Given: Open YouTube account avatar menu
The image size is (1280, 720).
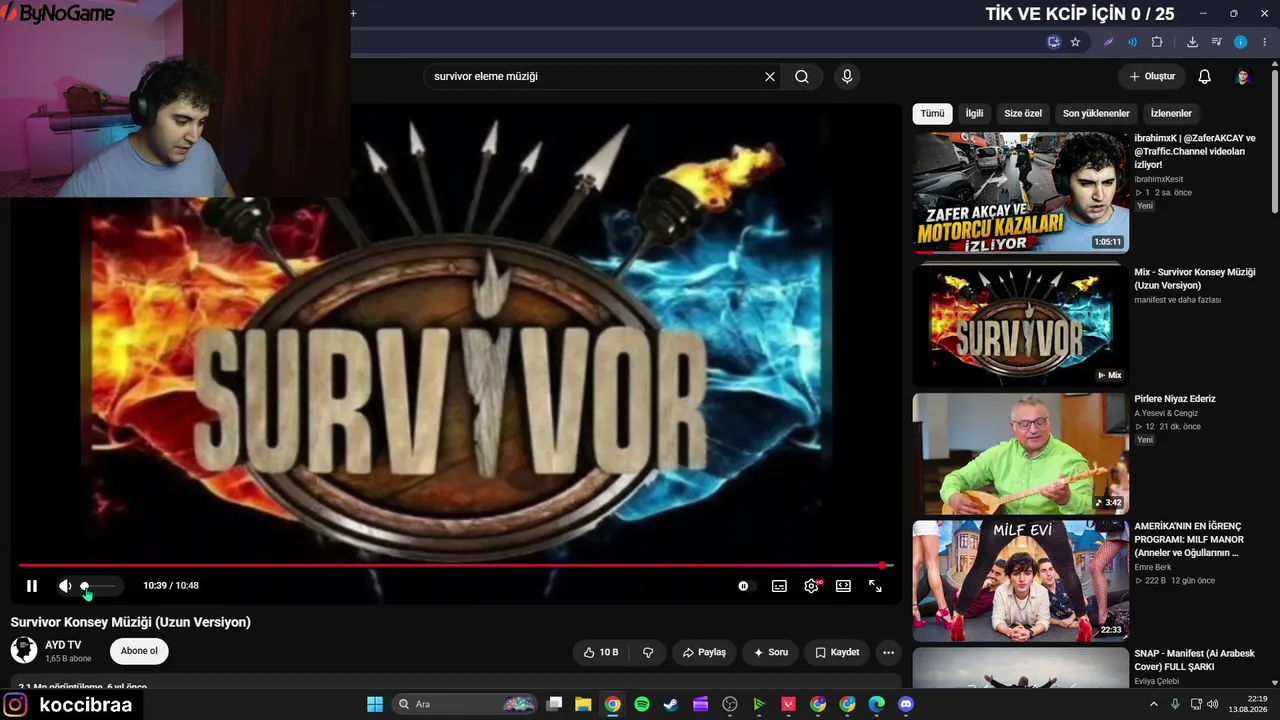Looking at the screenshot, I should pos(1243,76).
